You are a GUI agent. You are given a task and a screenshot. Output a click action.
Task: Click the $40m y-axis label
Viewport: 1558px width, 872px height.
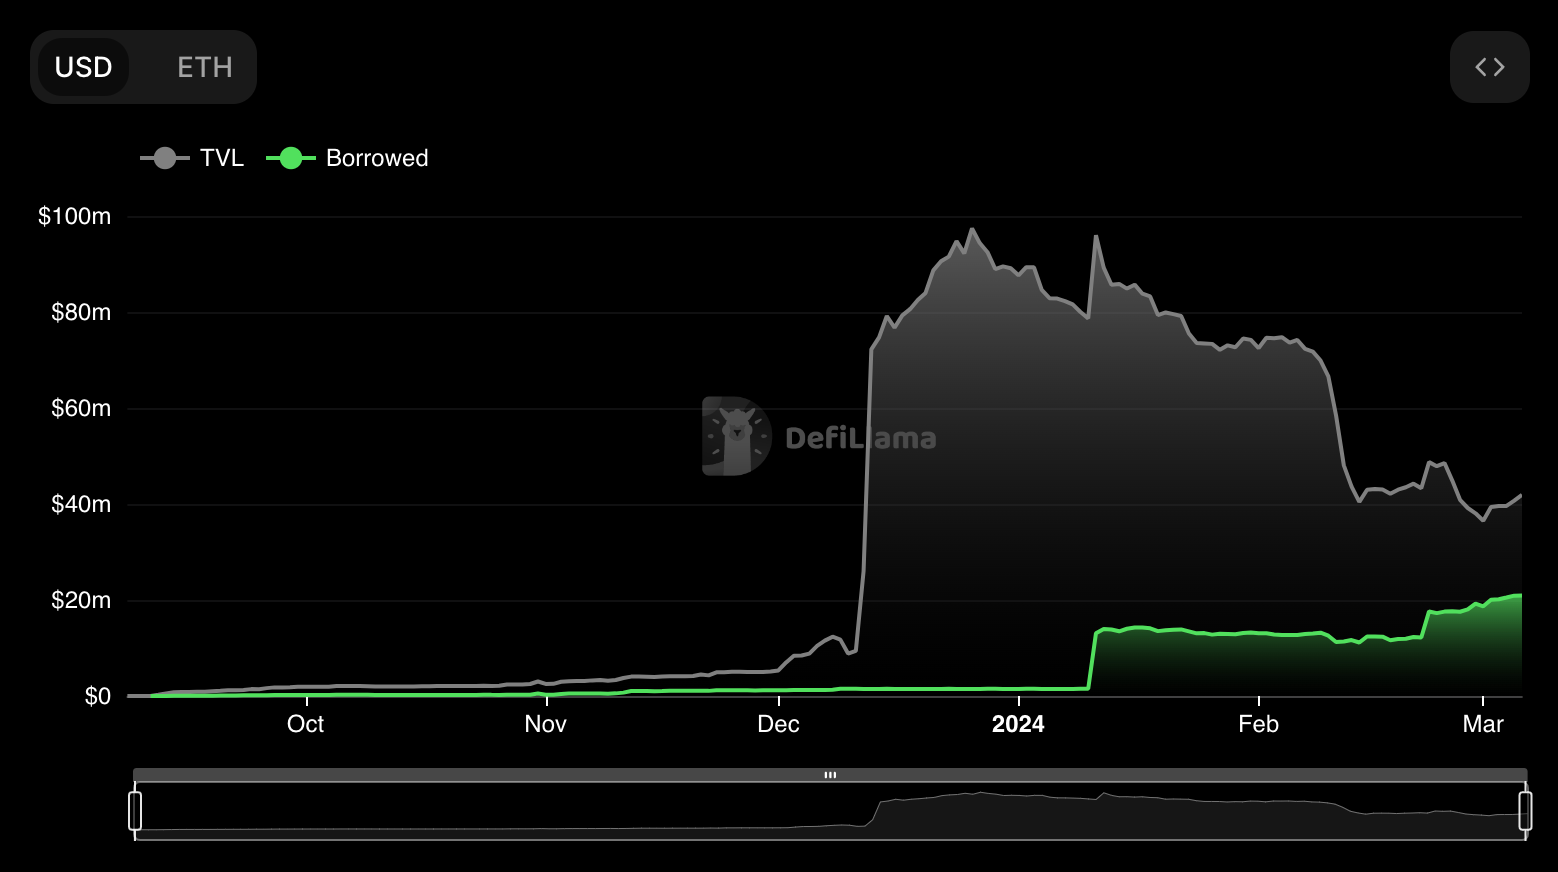click(x=80, y=504)
